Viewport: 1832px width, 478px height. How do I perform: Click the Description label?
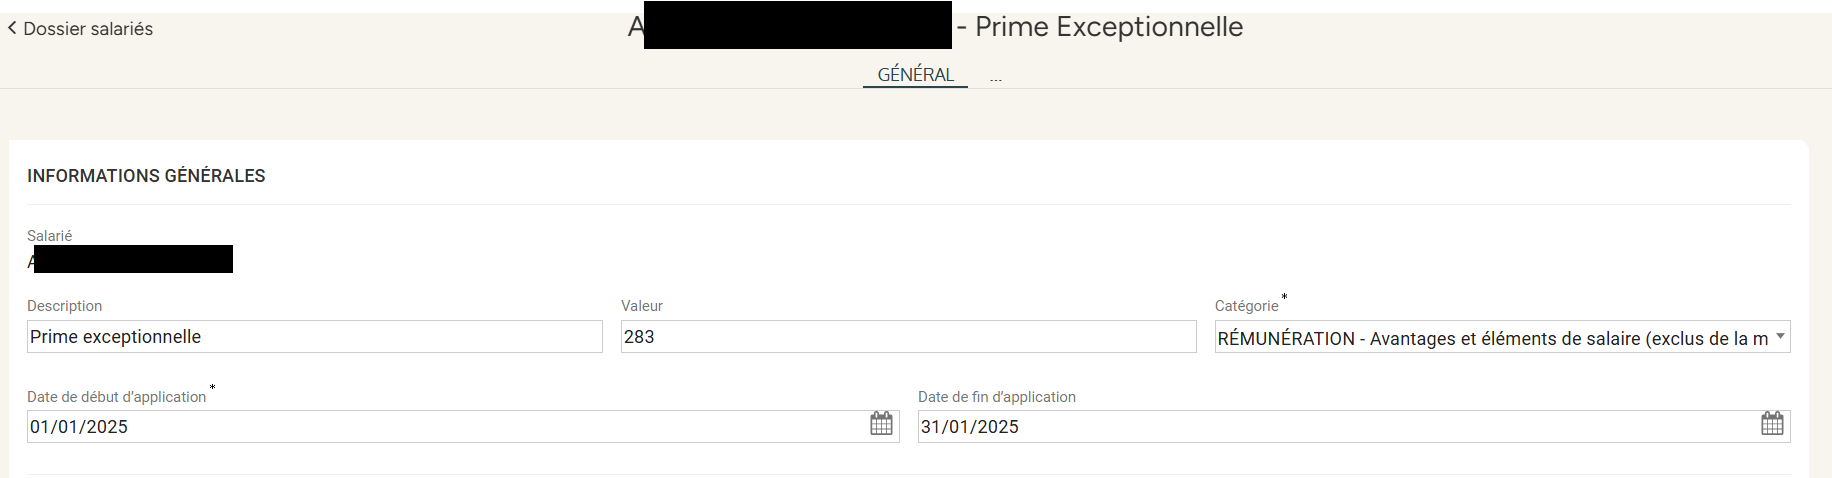click(x=64, y=306)
